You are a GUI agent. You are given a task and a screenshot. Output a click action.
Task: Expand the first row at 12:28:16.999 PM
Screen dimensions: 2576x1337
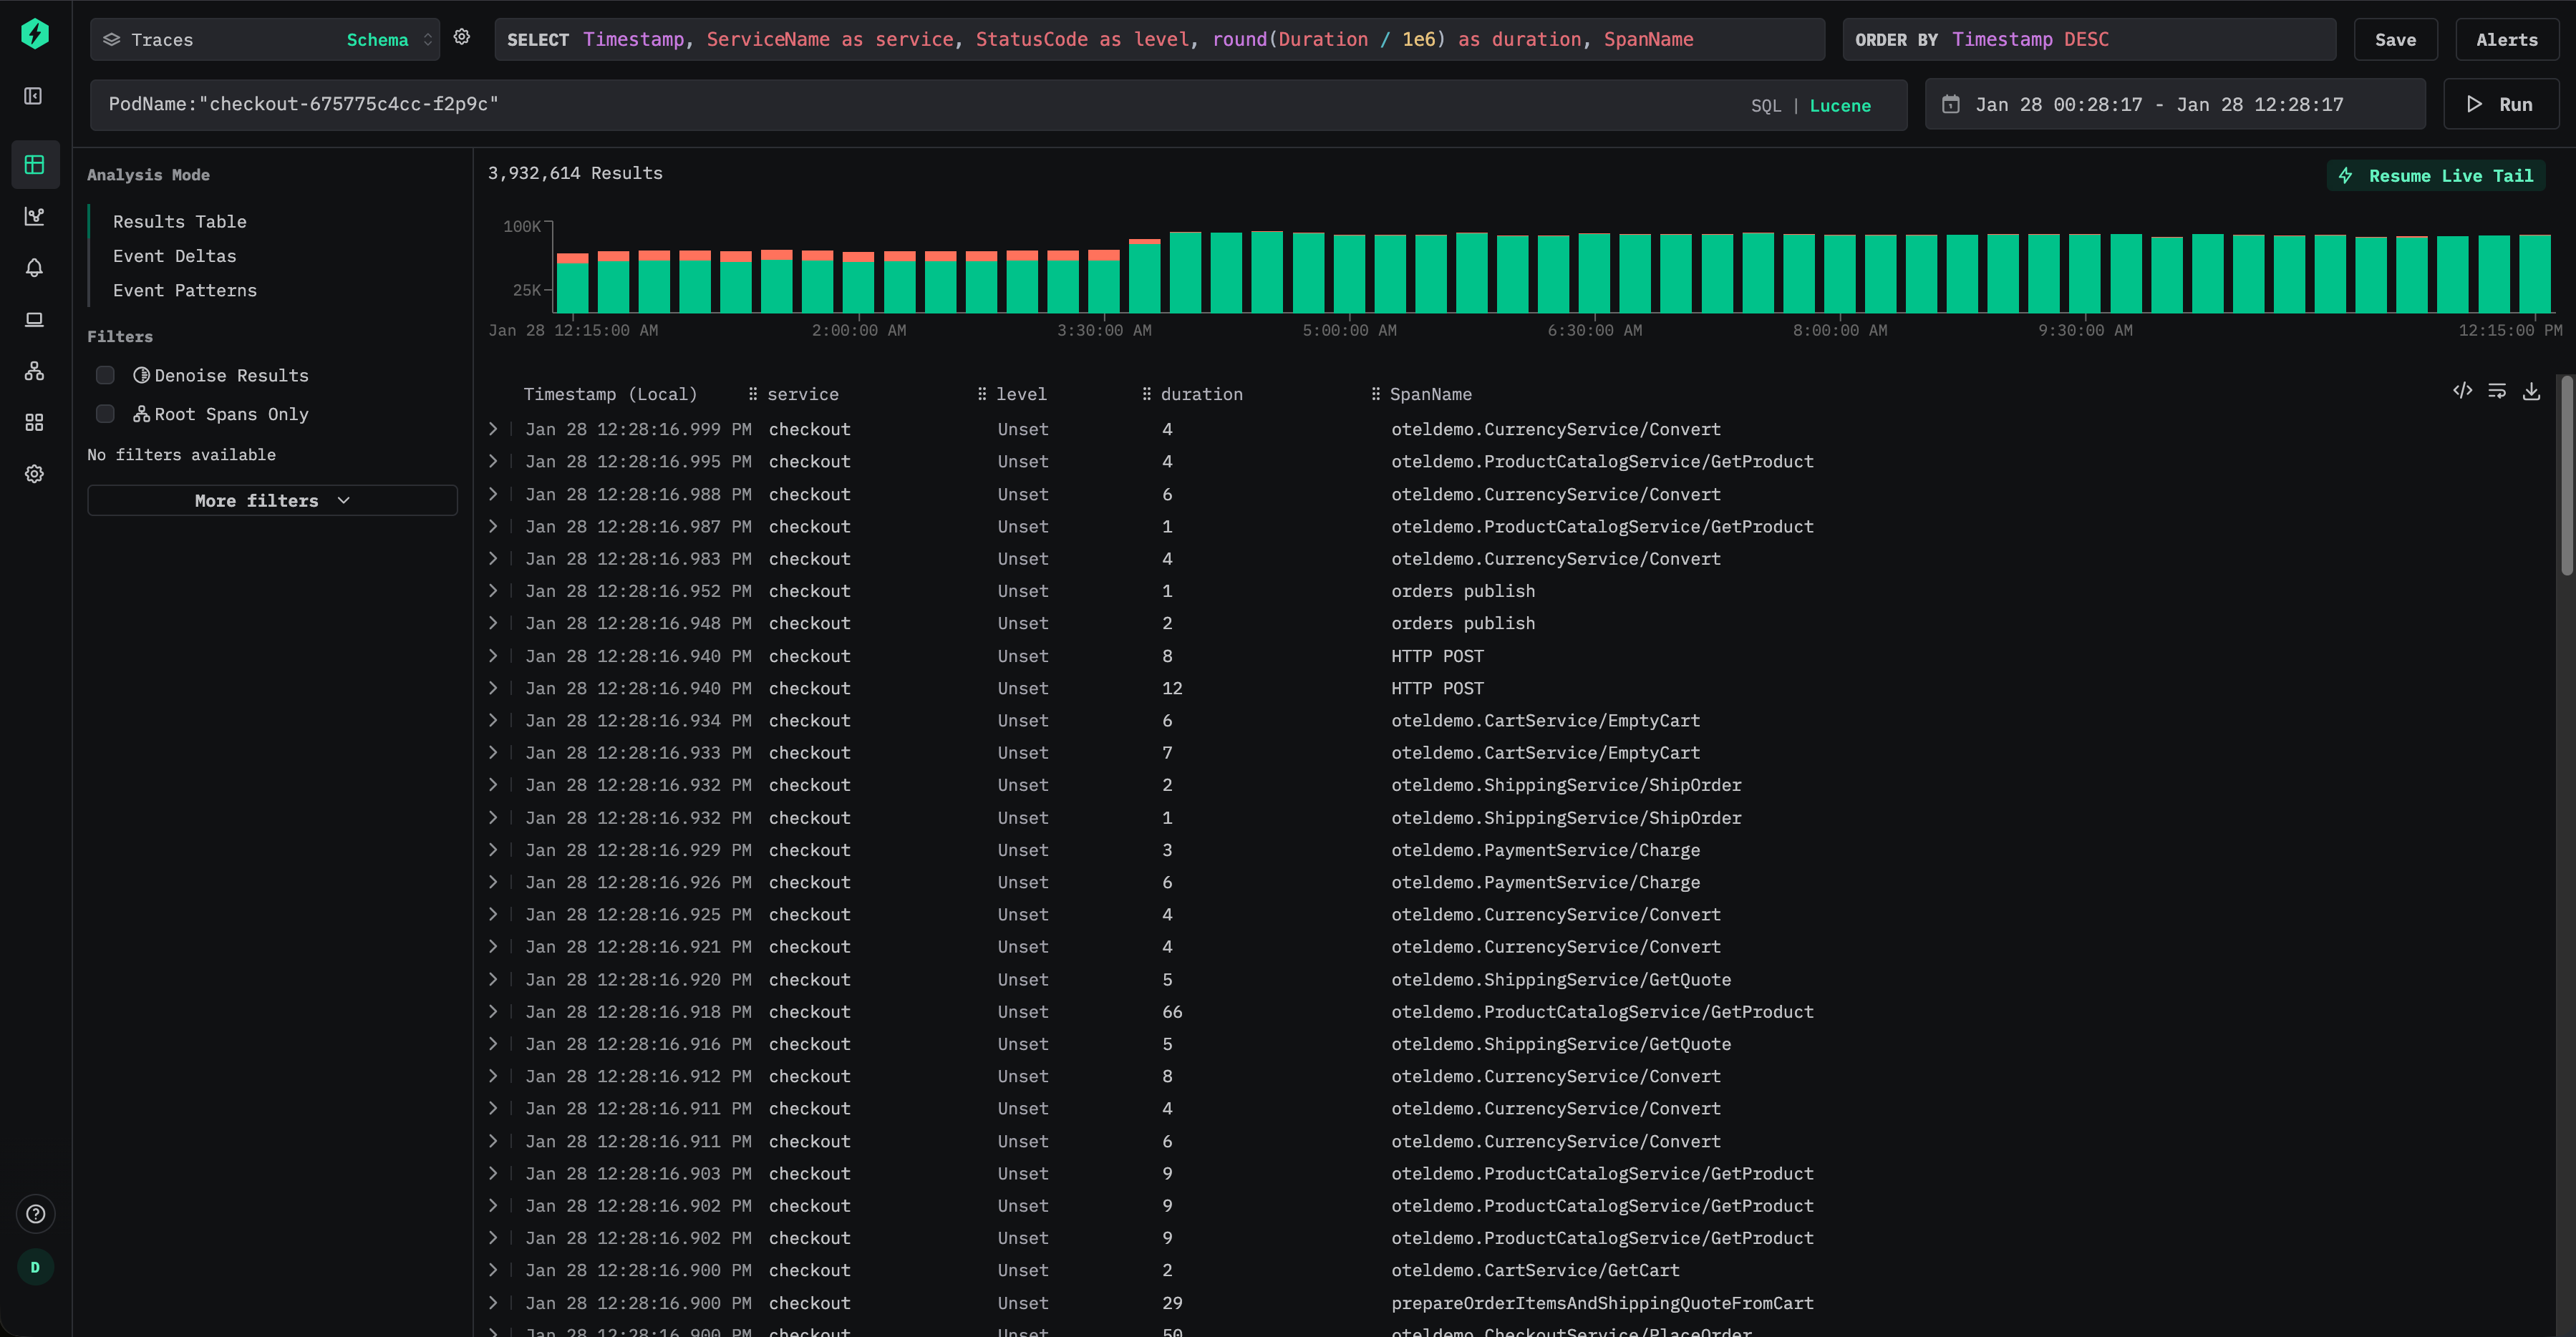[x=493, y=429]
